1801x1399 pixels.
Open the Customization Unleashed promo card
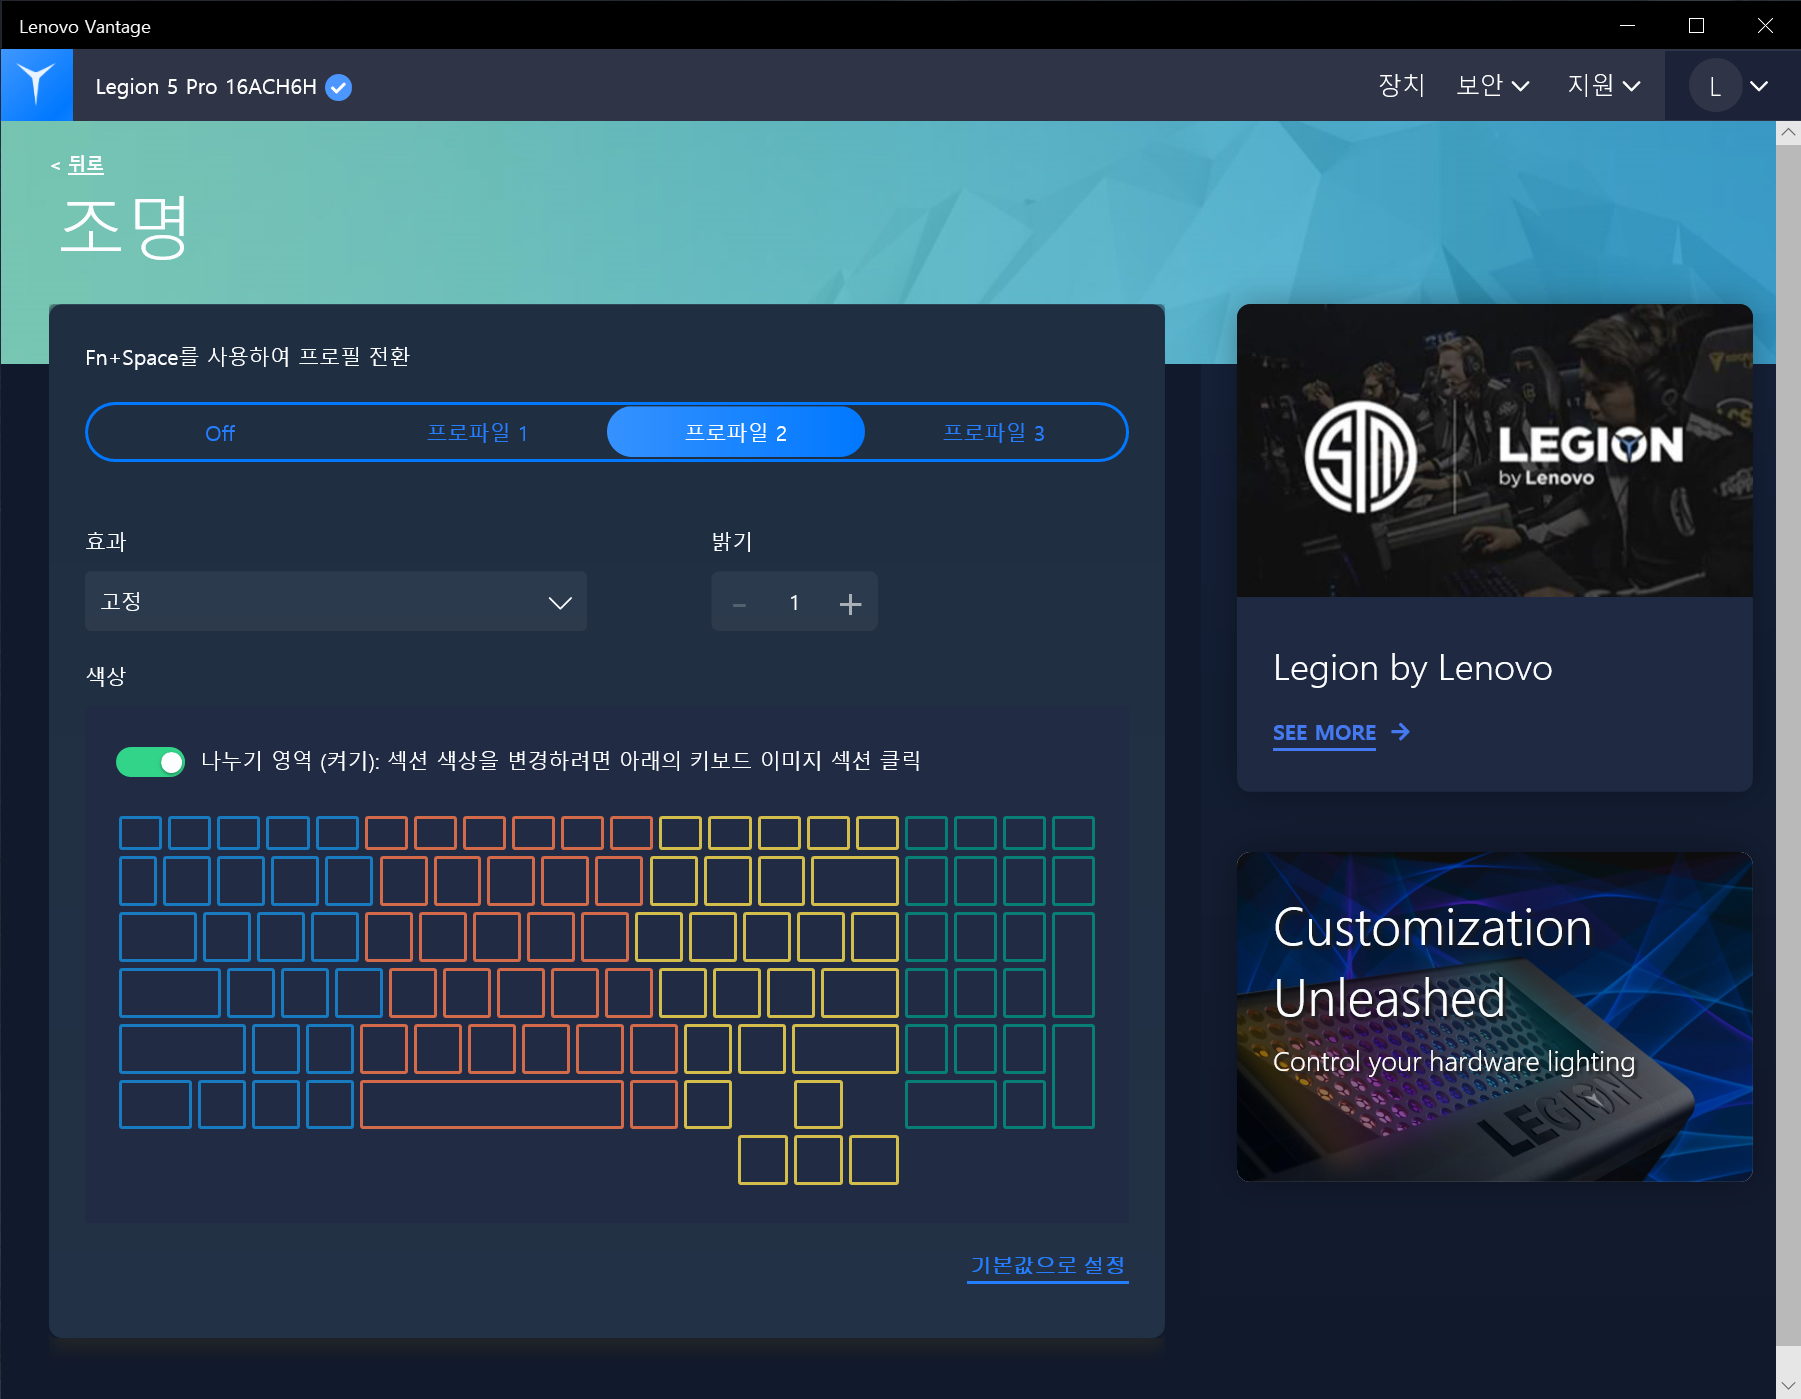click(x=1495, y=1016)
